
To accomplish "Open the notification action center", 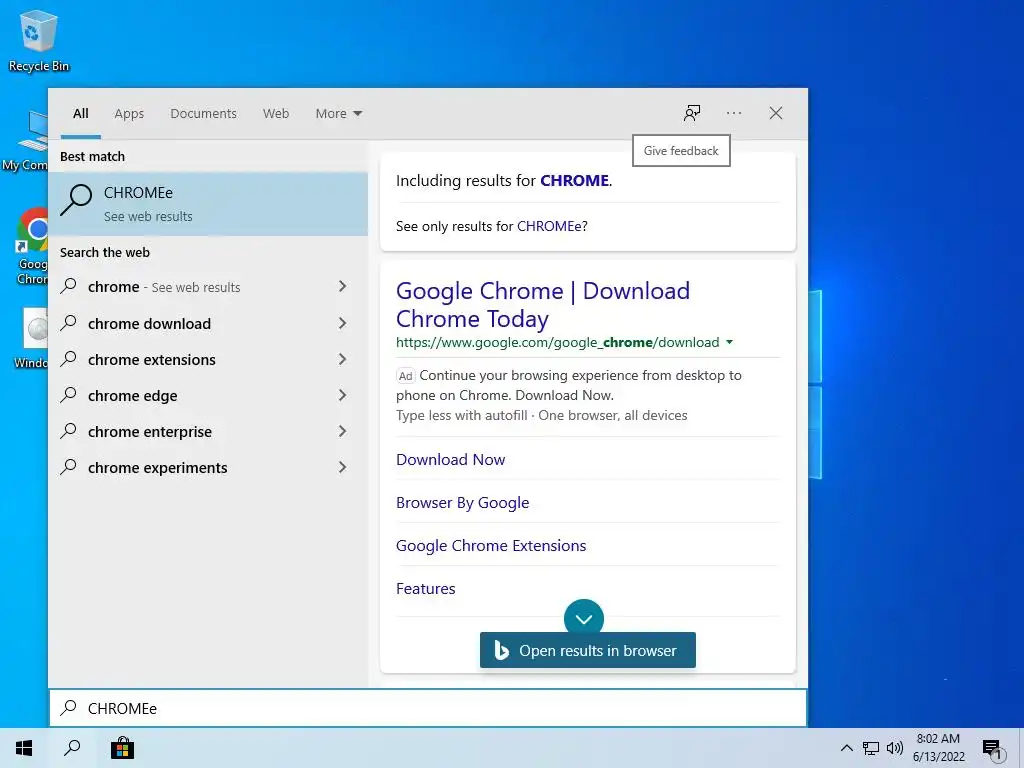I will 993,750.
